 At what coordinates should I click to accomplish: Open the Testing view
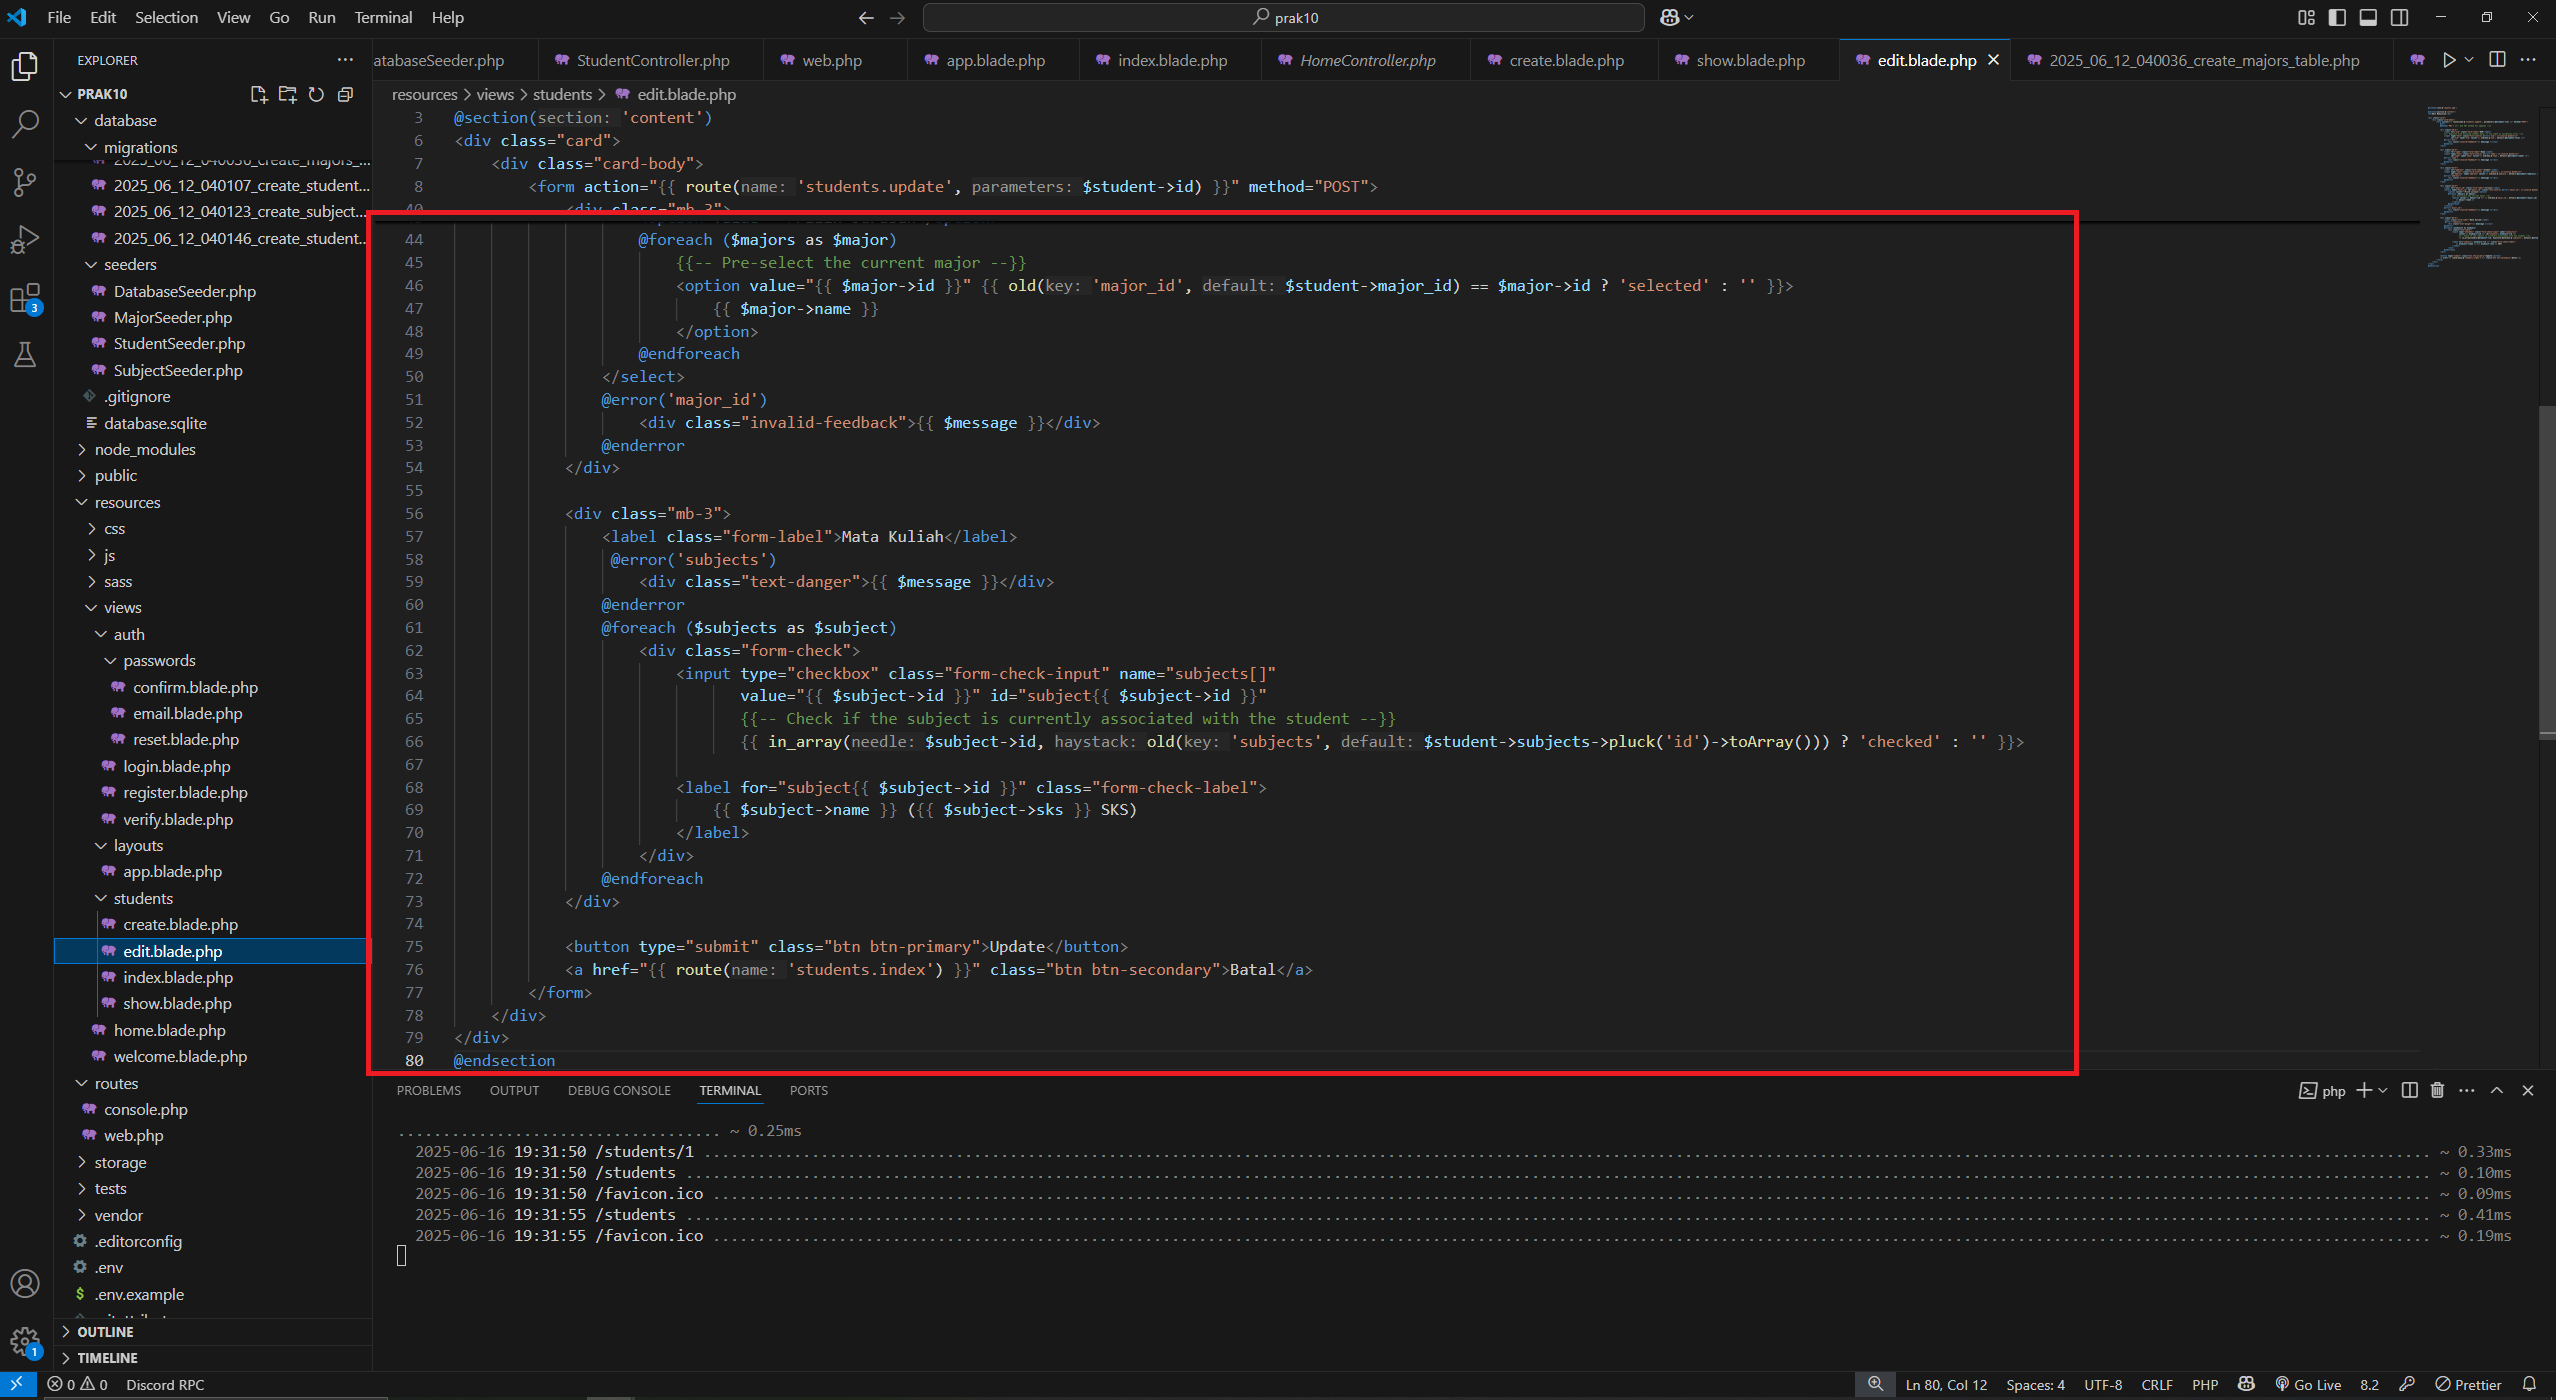coord(24,354)
